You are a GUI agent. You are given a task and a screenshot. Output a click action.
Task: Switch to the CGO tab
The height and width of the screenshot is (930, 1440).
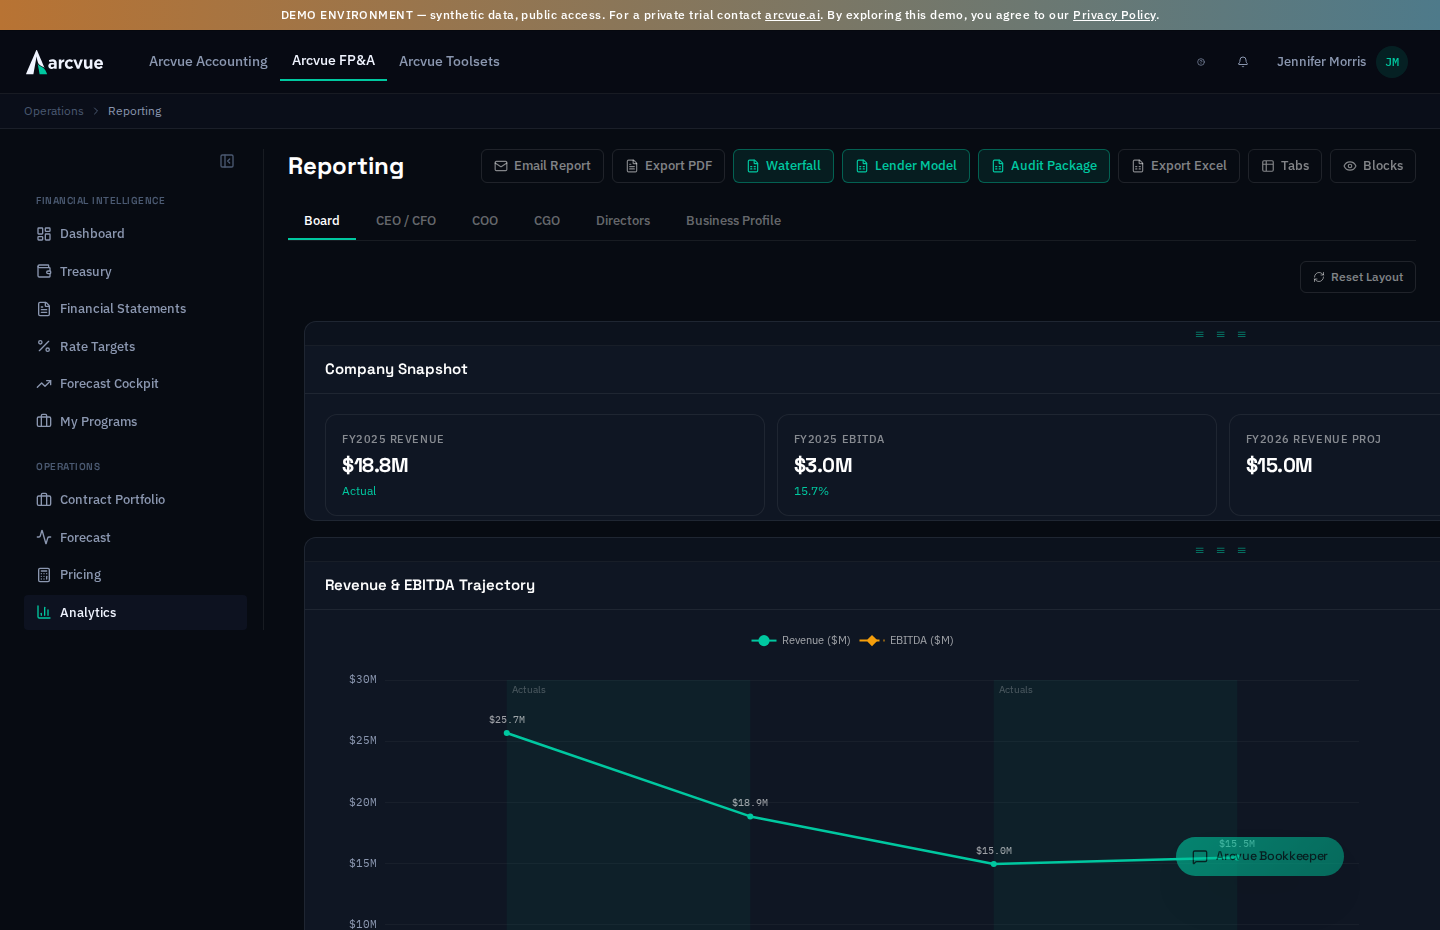coord(547,221)
